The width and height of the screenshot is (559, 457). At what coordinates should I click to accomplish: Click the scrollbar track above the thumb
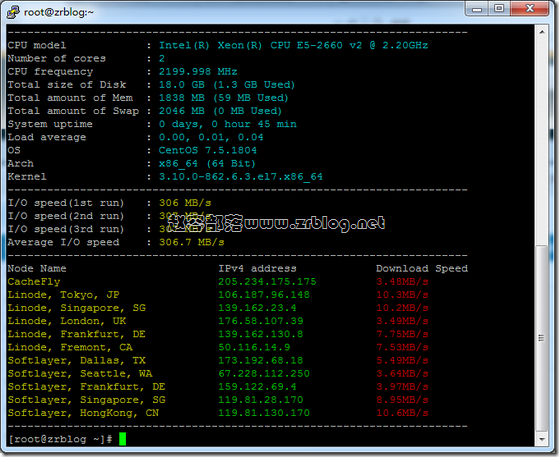click(x=542, y=142)
